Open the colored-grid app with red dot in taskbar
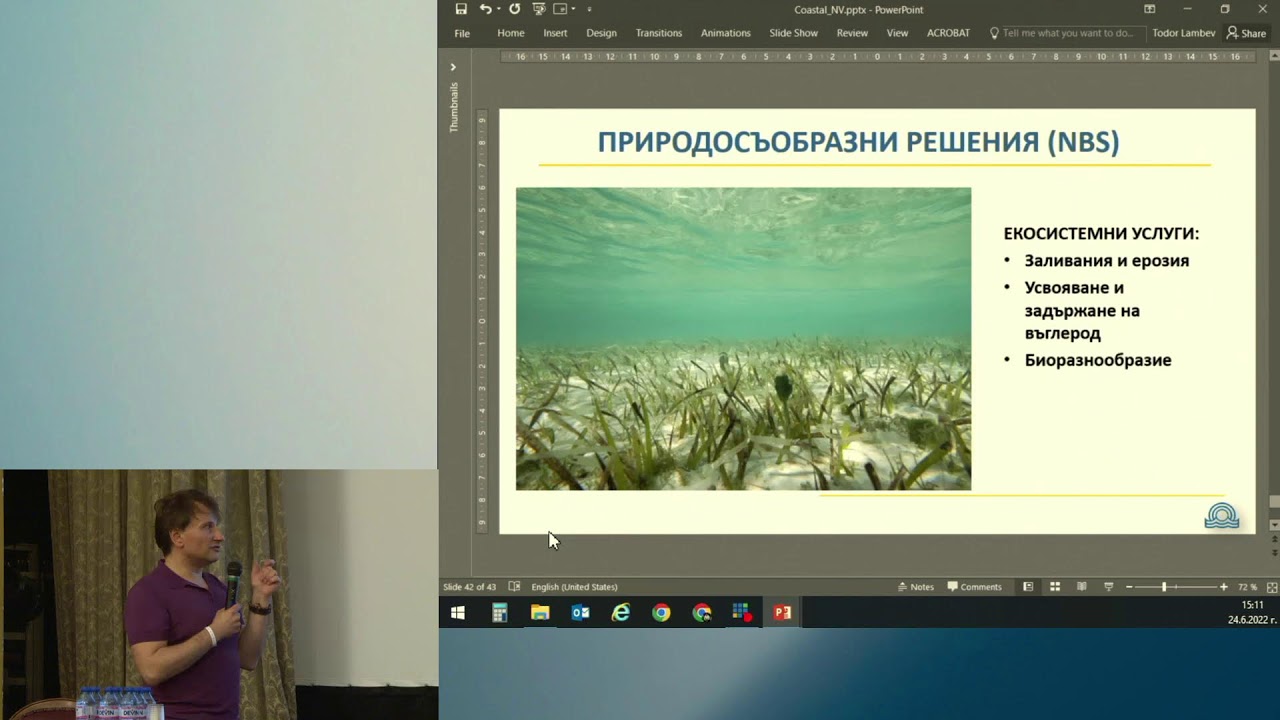This screenshot has height=720, width=1280. pos(742,613)
